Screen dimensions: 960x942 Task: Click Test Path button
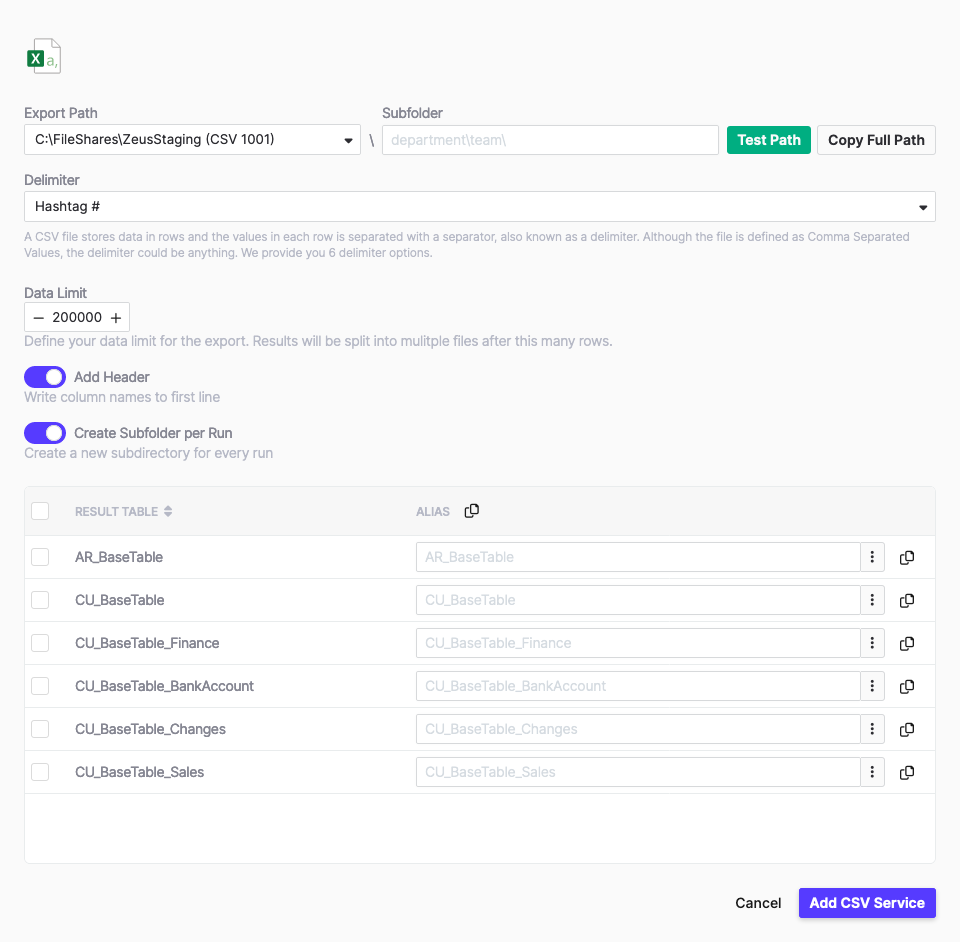768,140
